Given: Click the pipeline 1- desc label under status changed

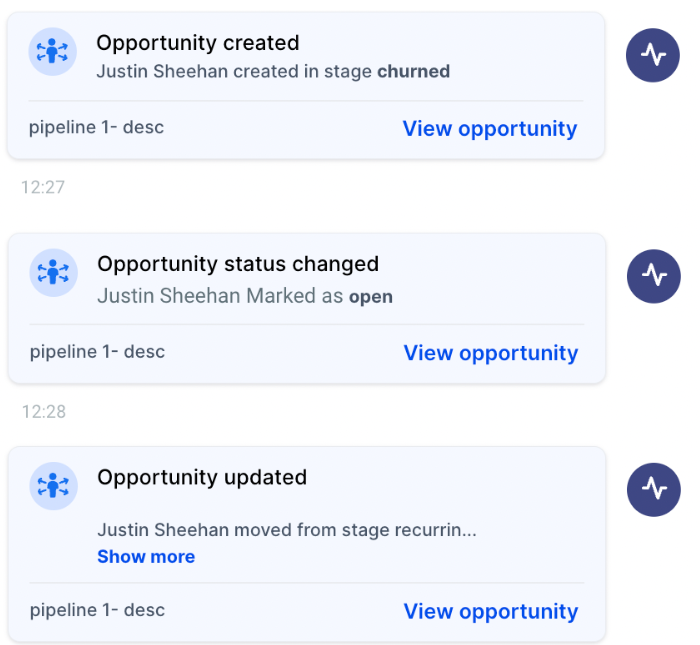Looking at the screenshot, I should [x=97, y=352].
